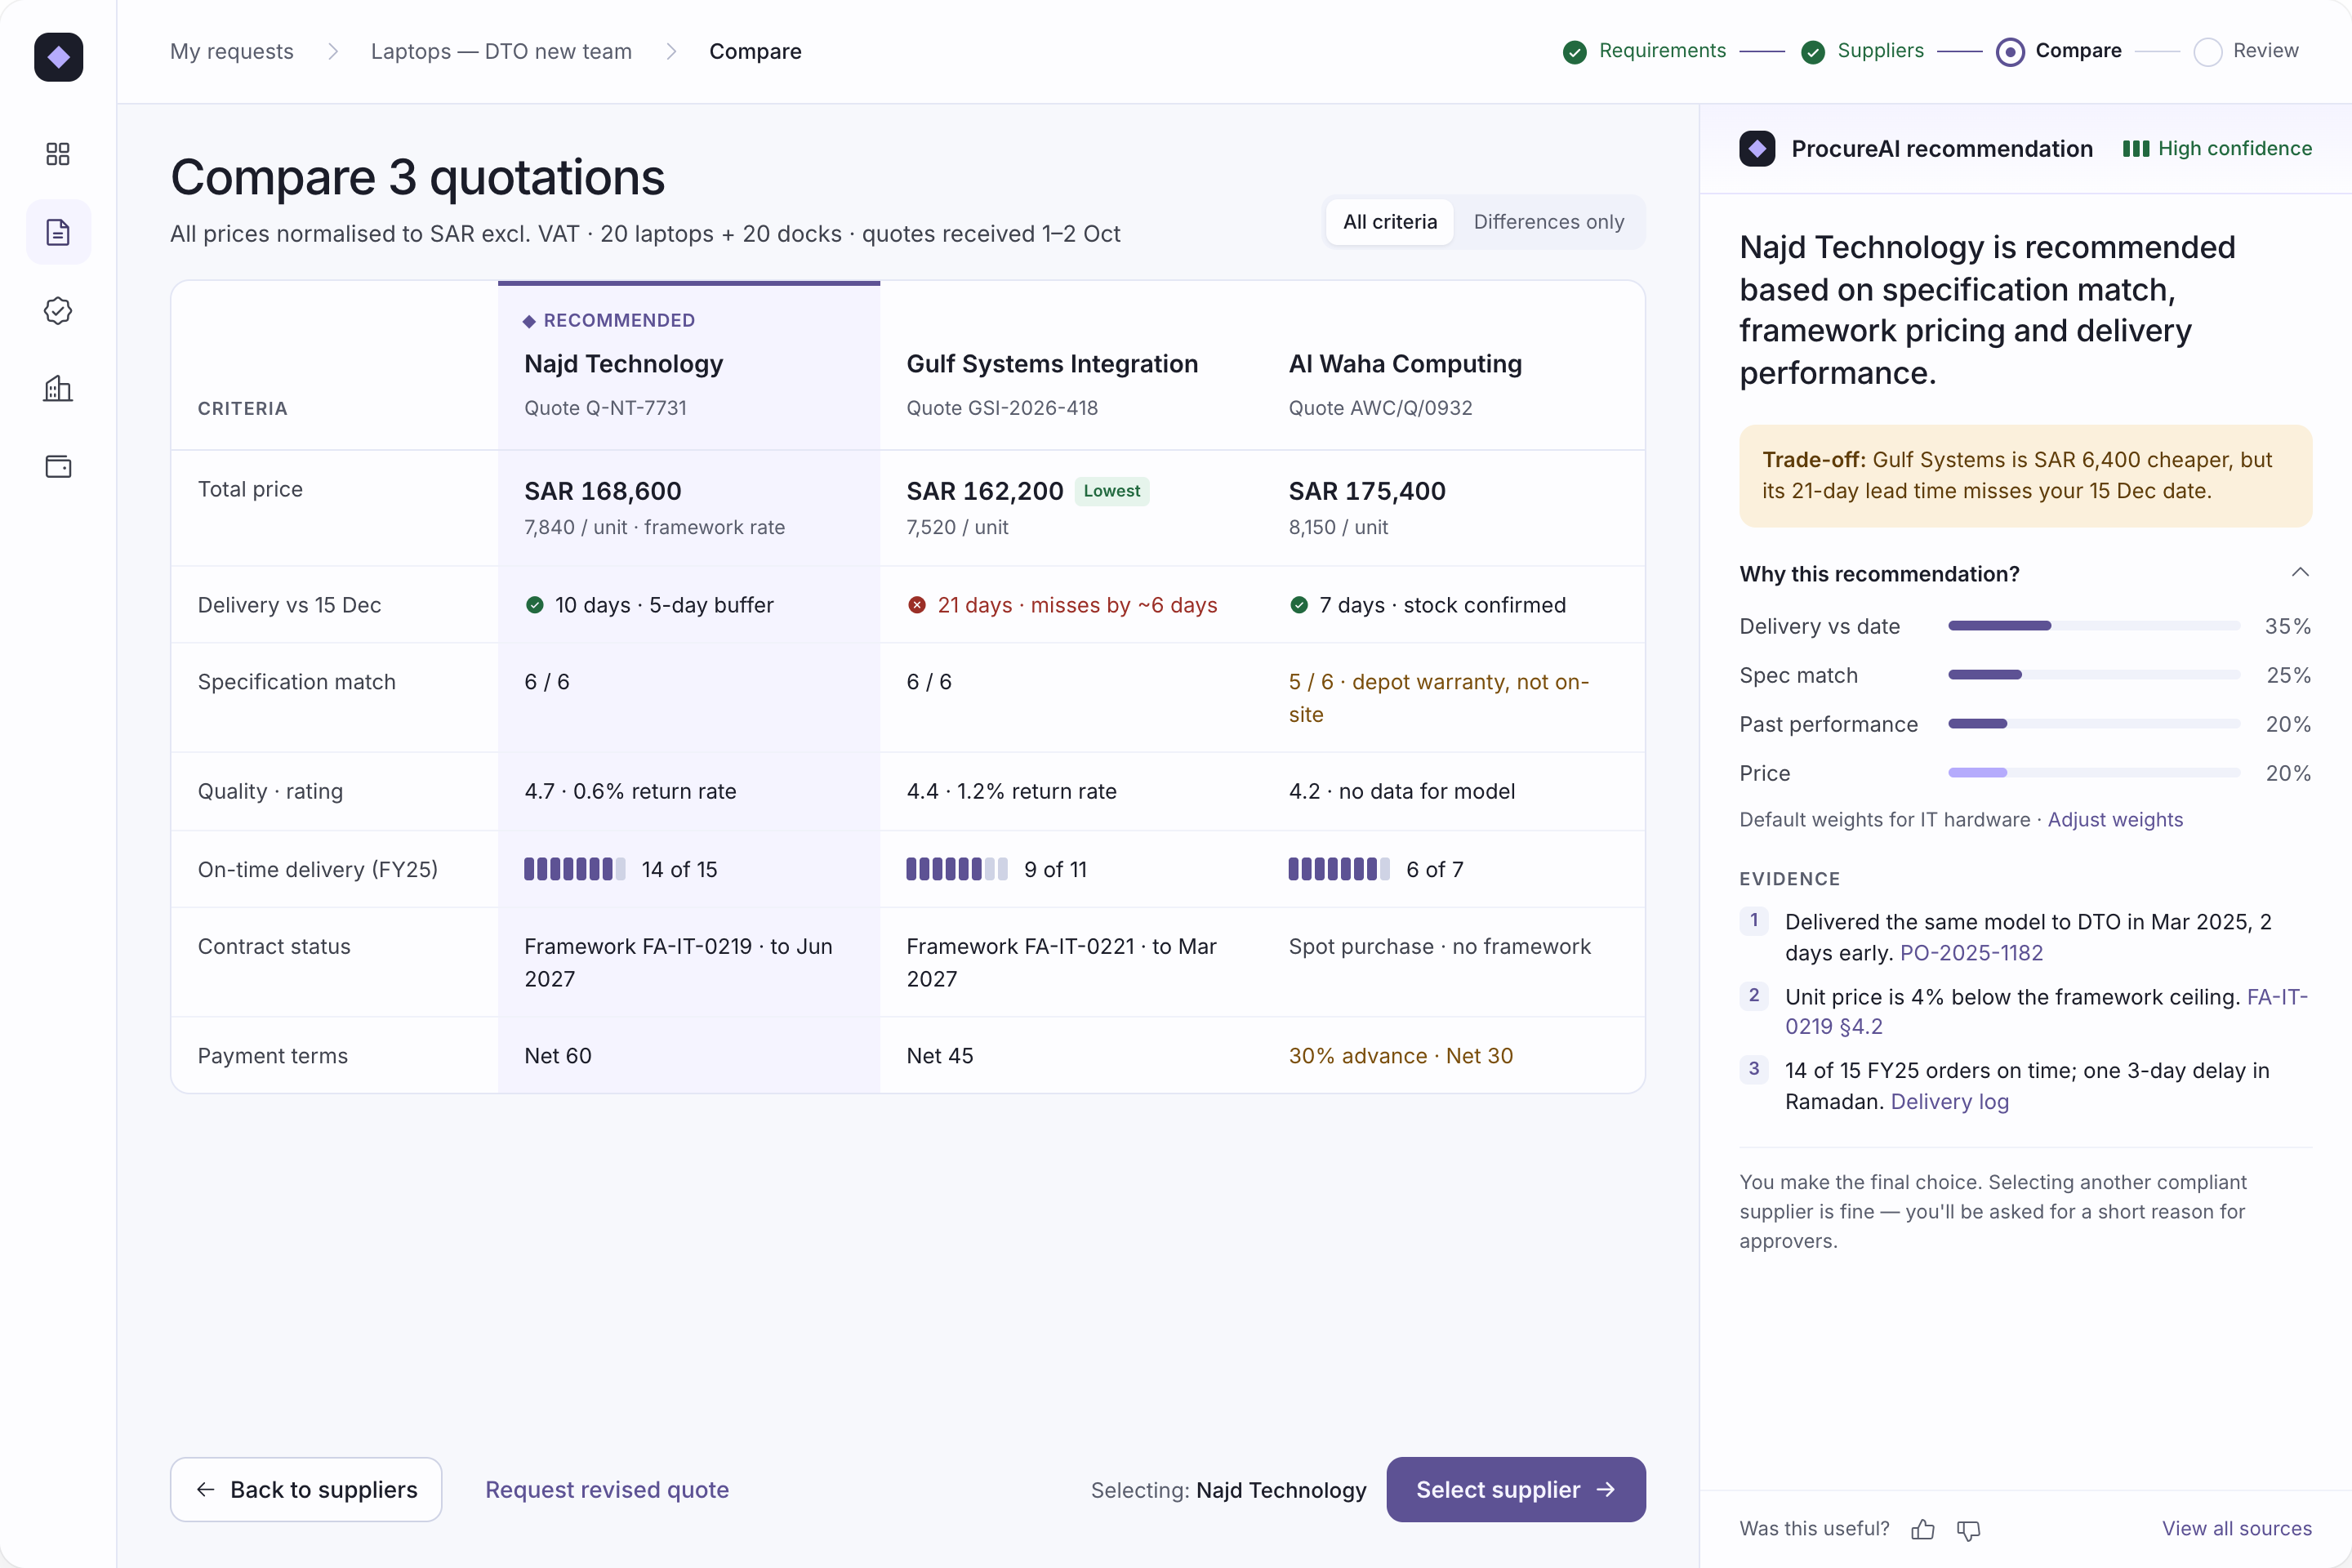Click the Requirements step check icon
Screen dimensions: 2352x1568
[1574, 52]
